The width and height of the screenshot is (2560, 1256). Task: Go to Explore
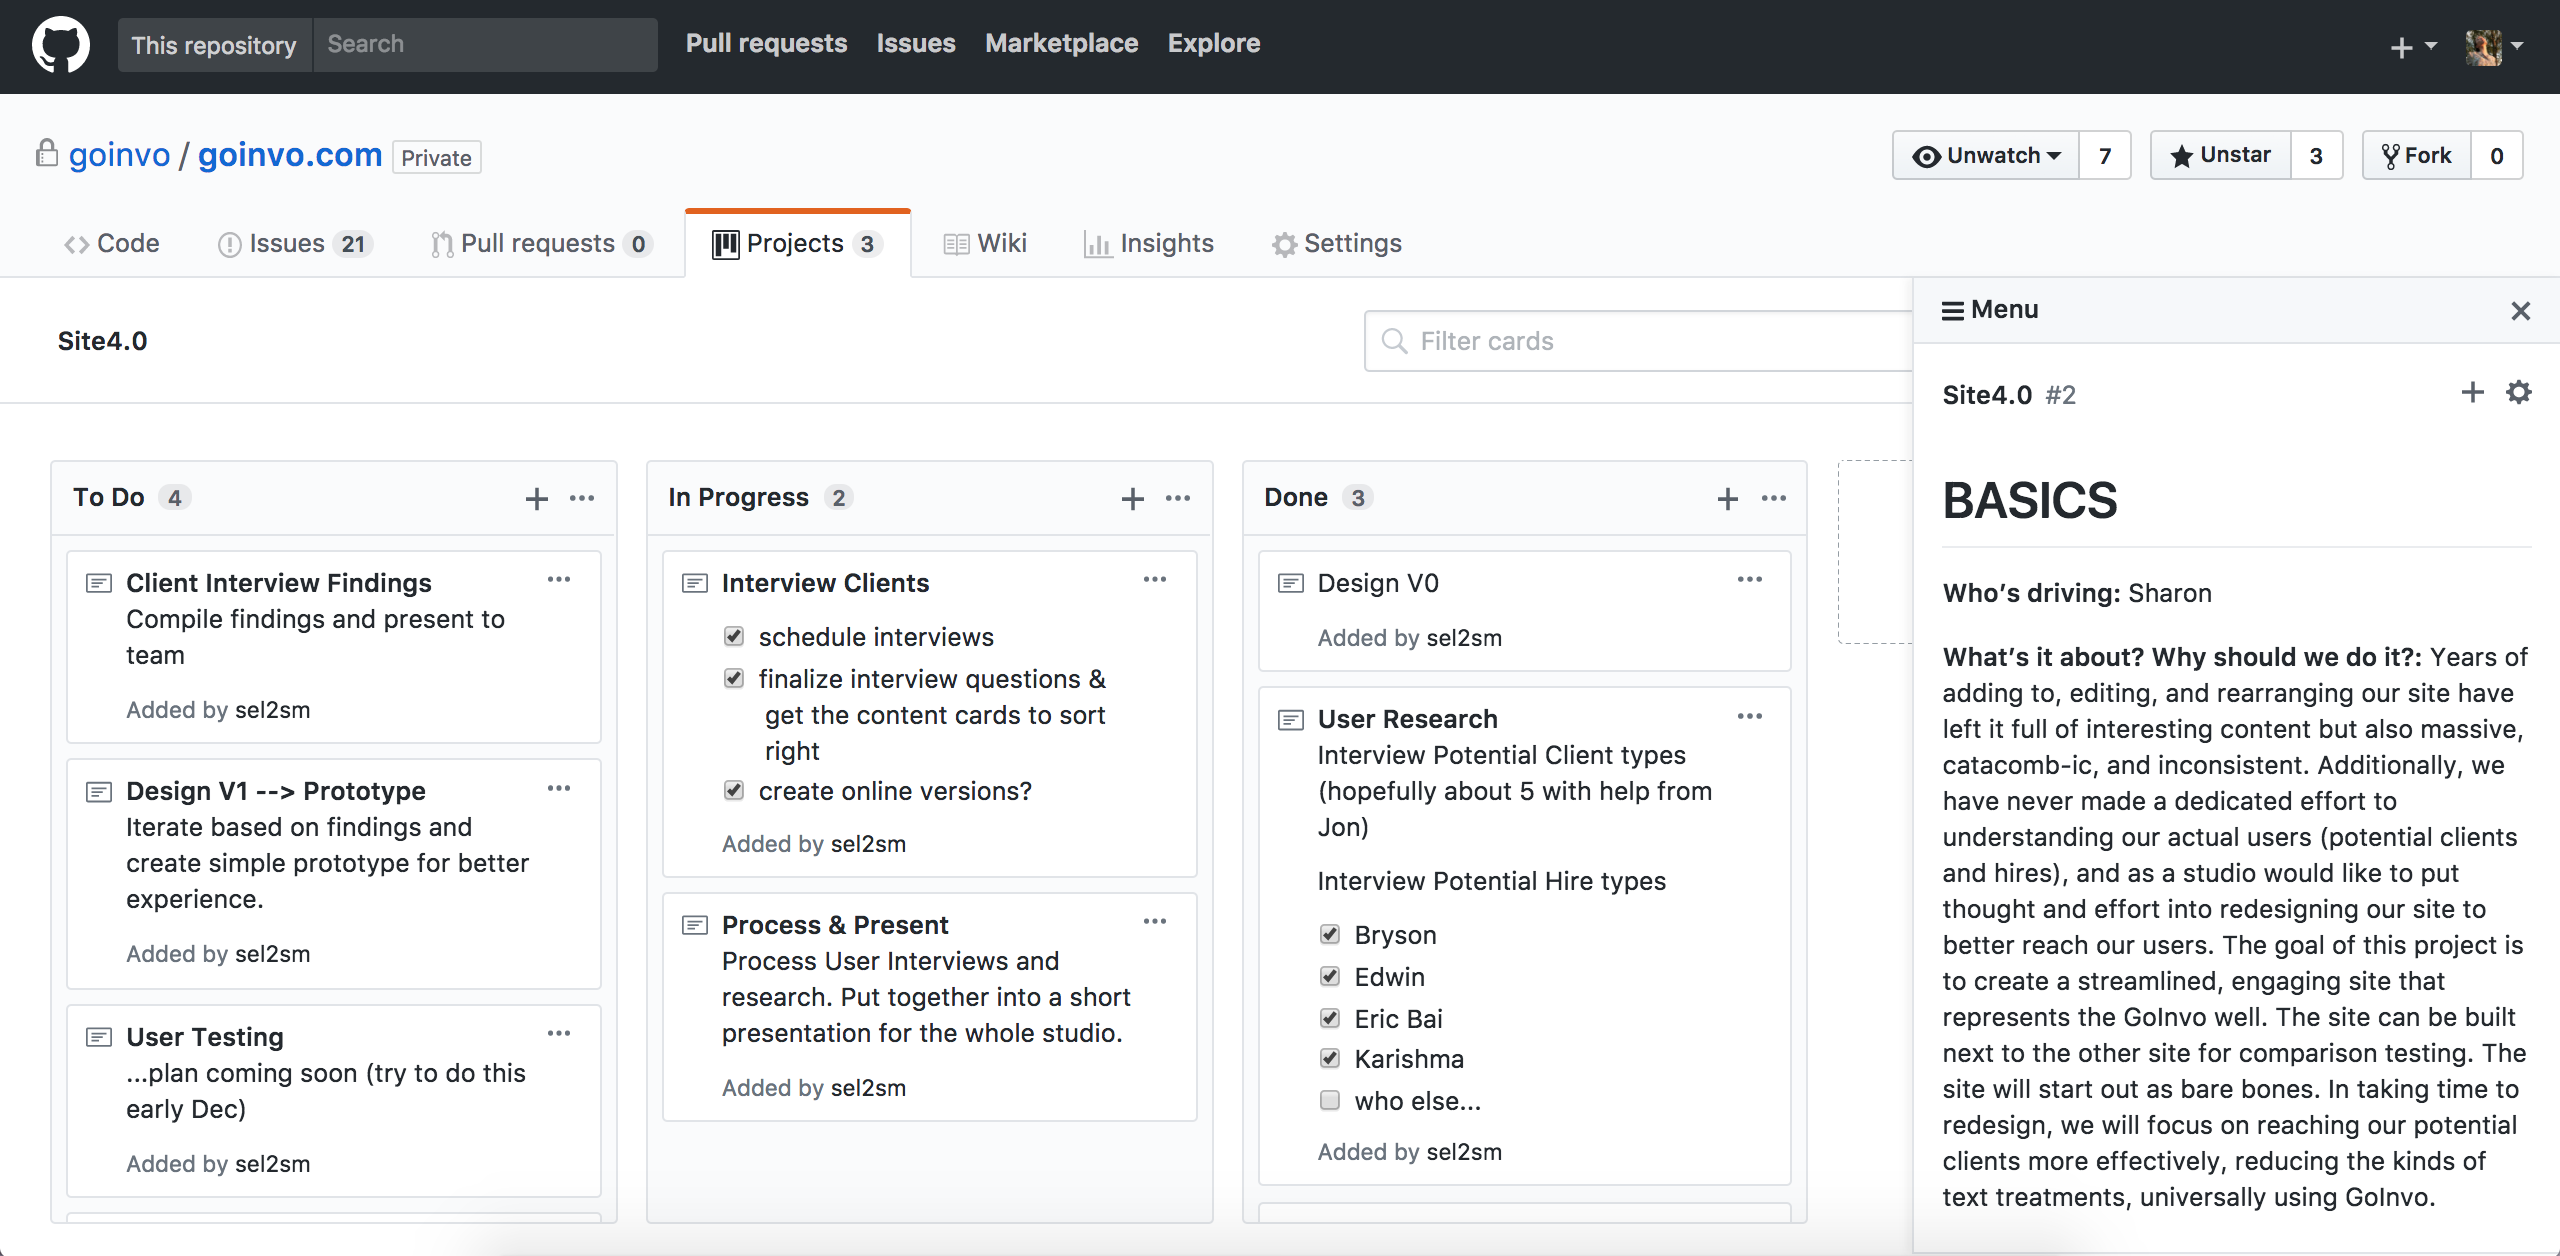point(1214,44)
